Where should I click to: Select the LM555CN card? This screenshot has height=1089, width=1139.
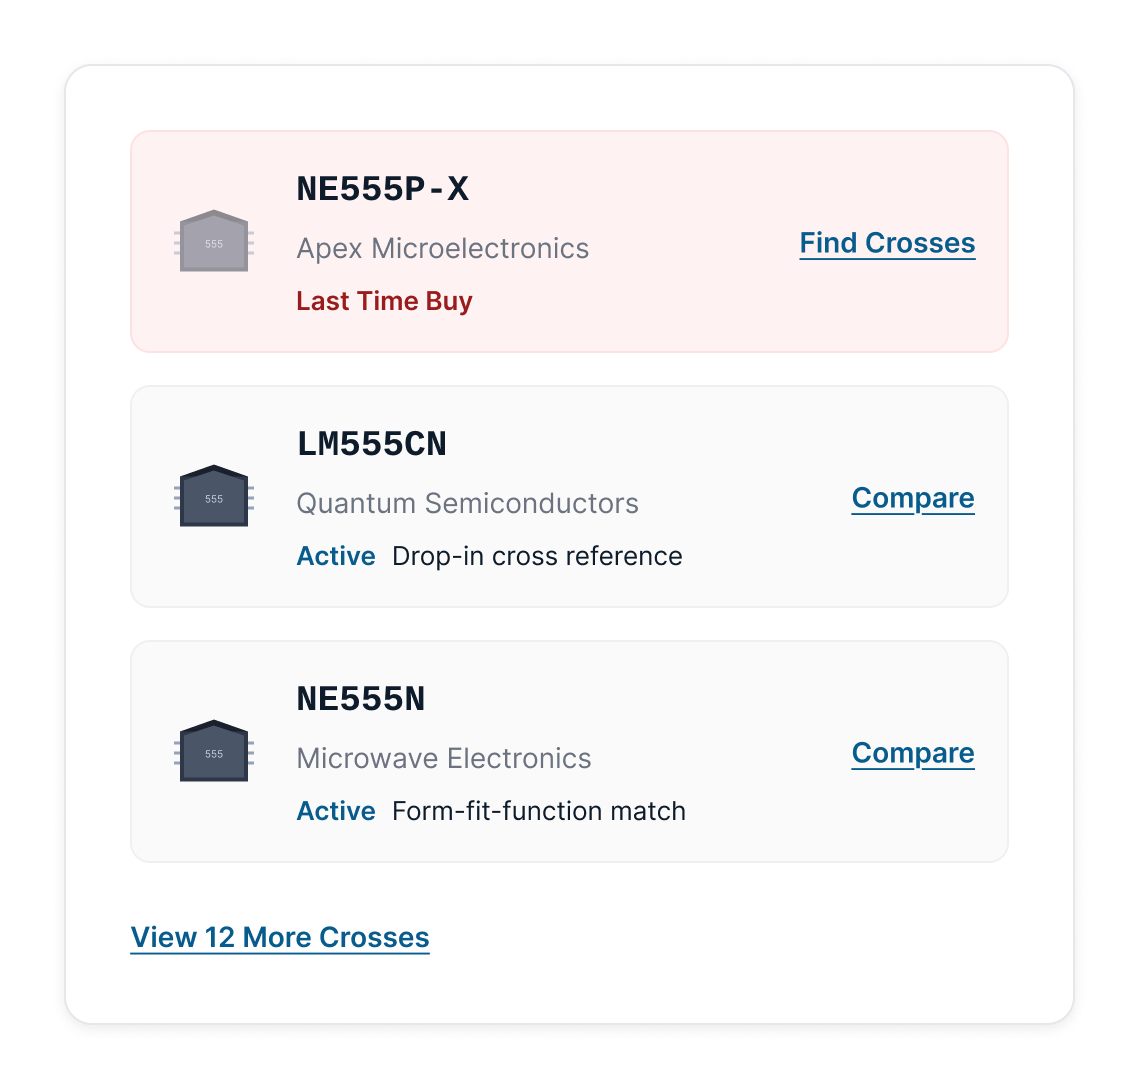pos(569,496)
